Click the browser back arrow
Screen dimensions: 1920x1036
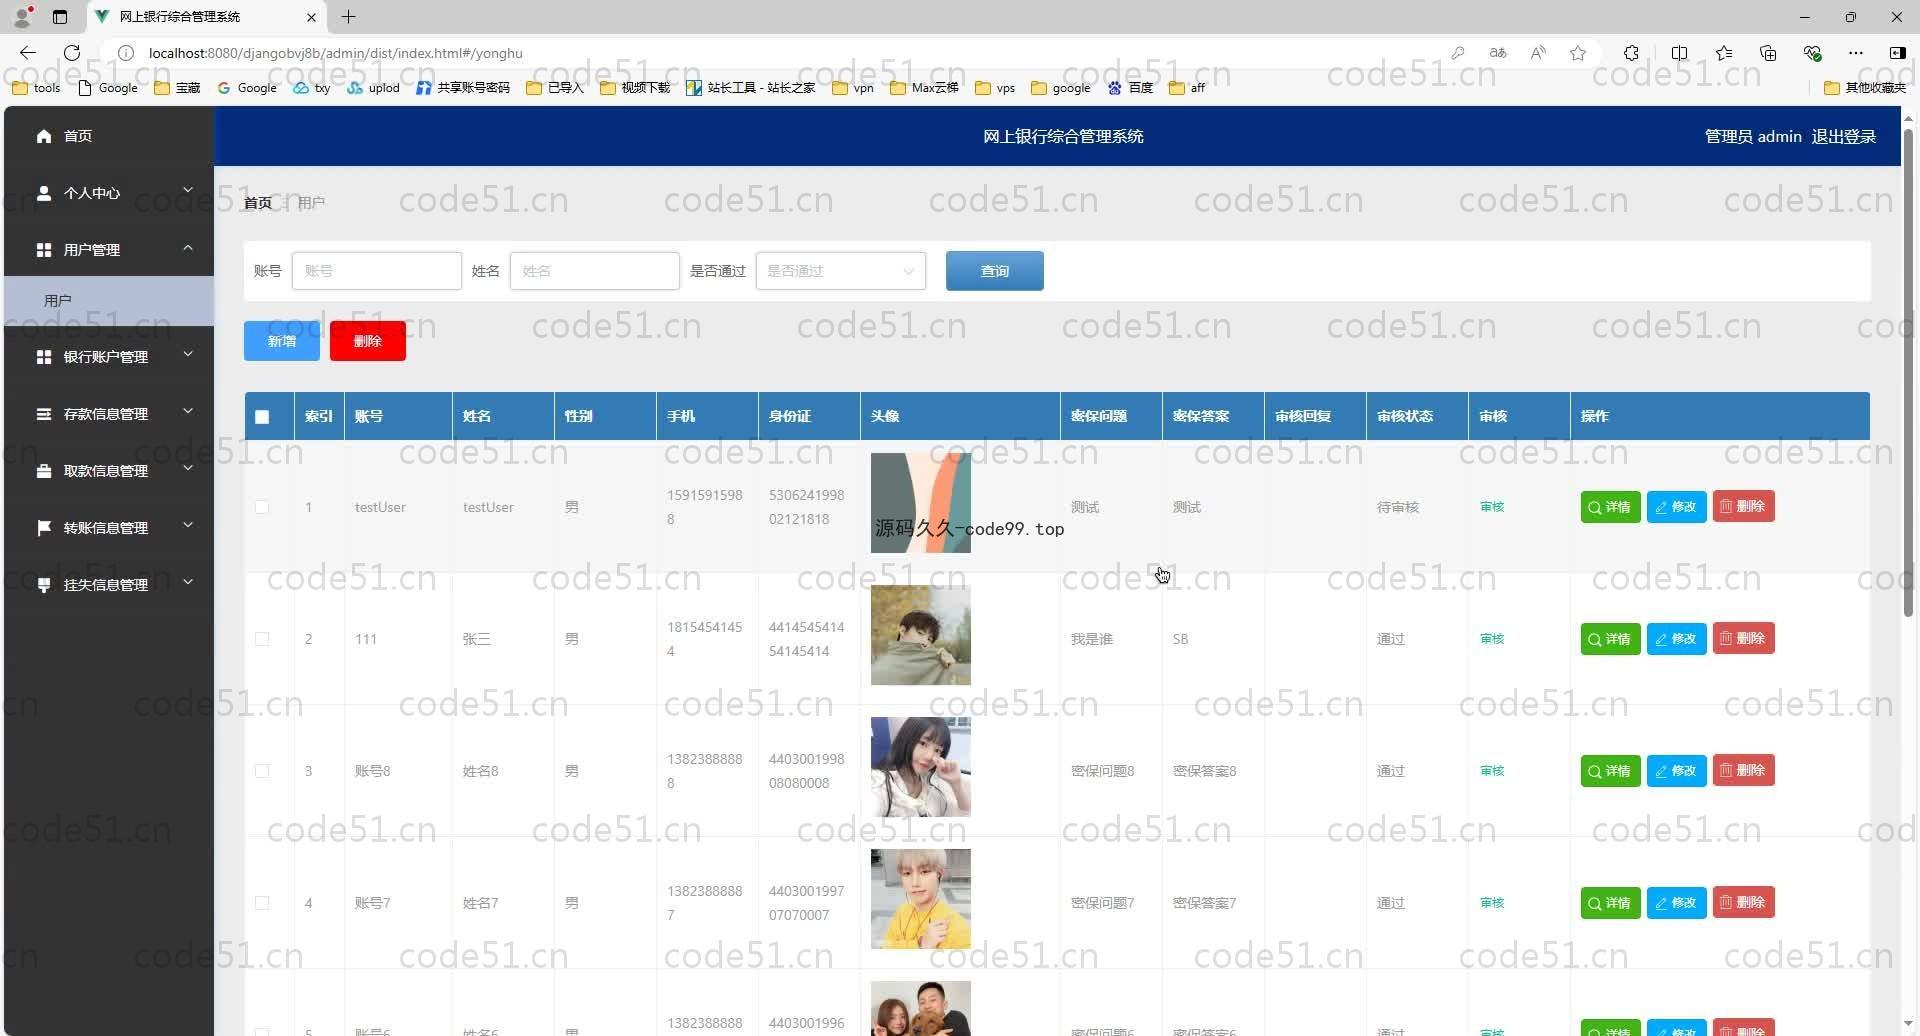click(28, 53)
